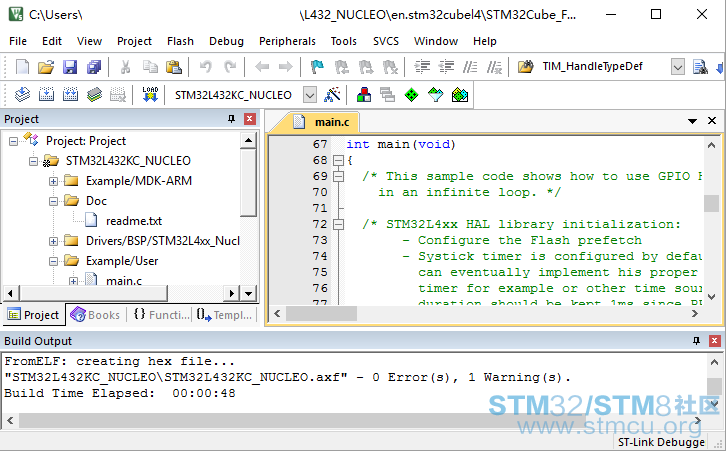Pin the Build Output panel with pushpin
Screen dimensions: 726x451
[x=696, y=341]
